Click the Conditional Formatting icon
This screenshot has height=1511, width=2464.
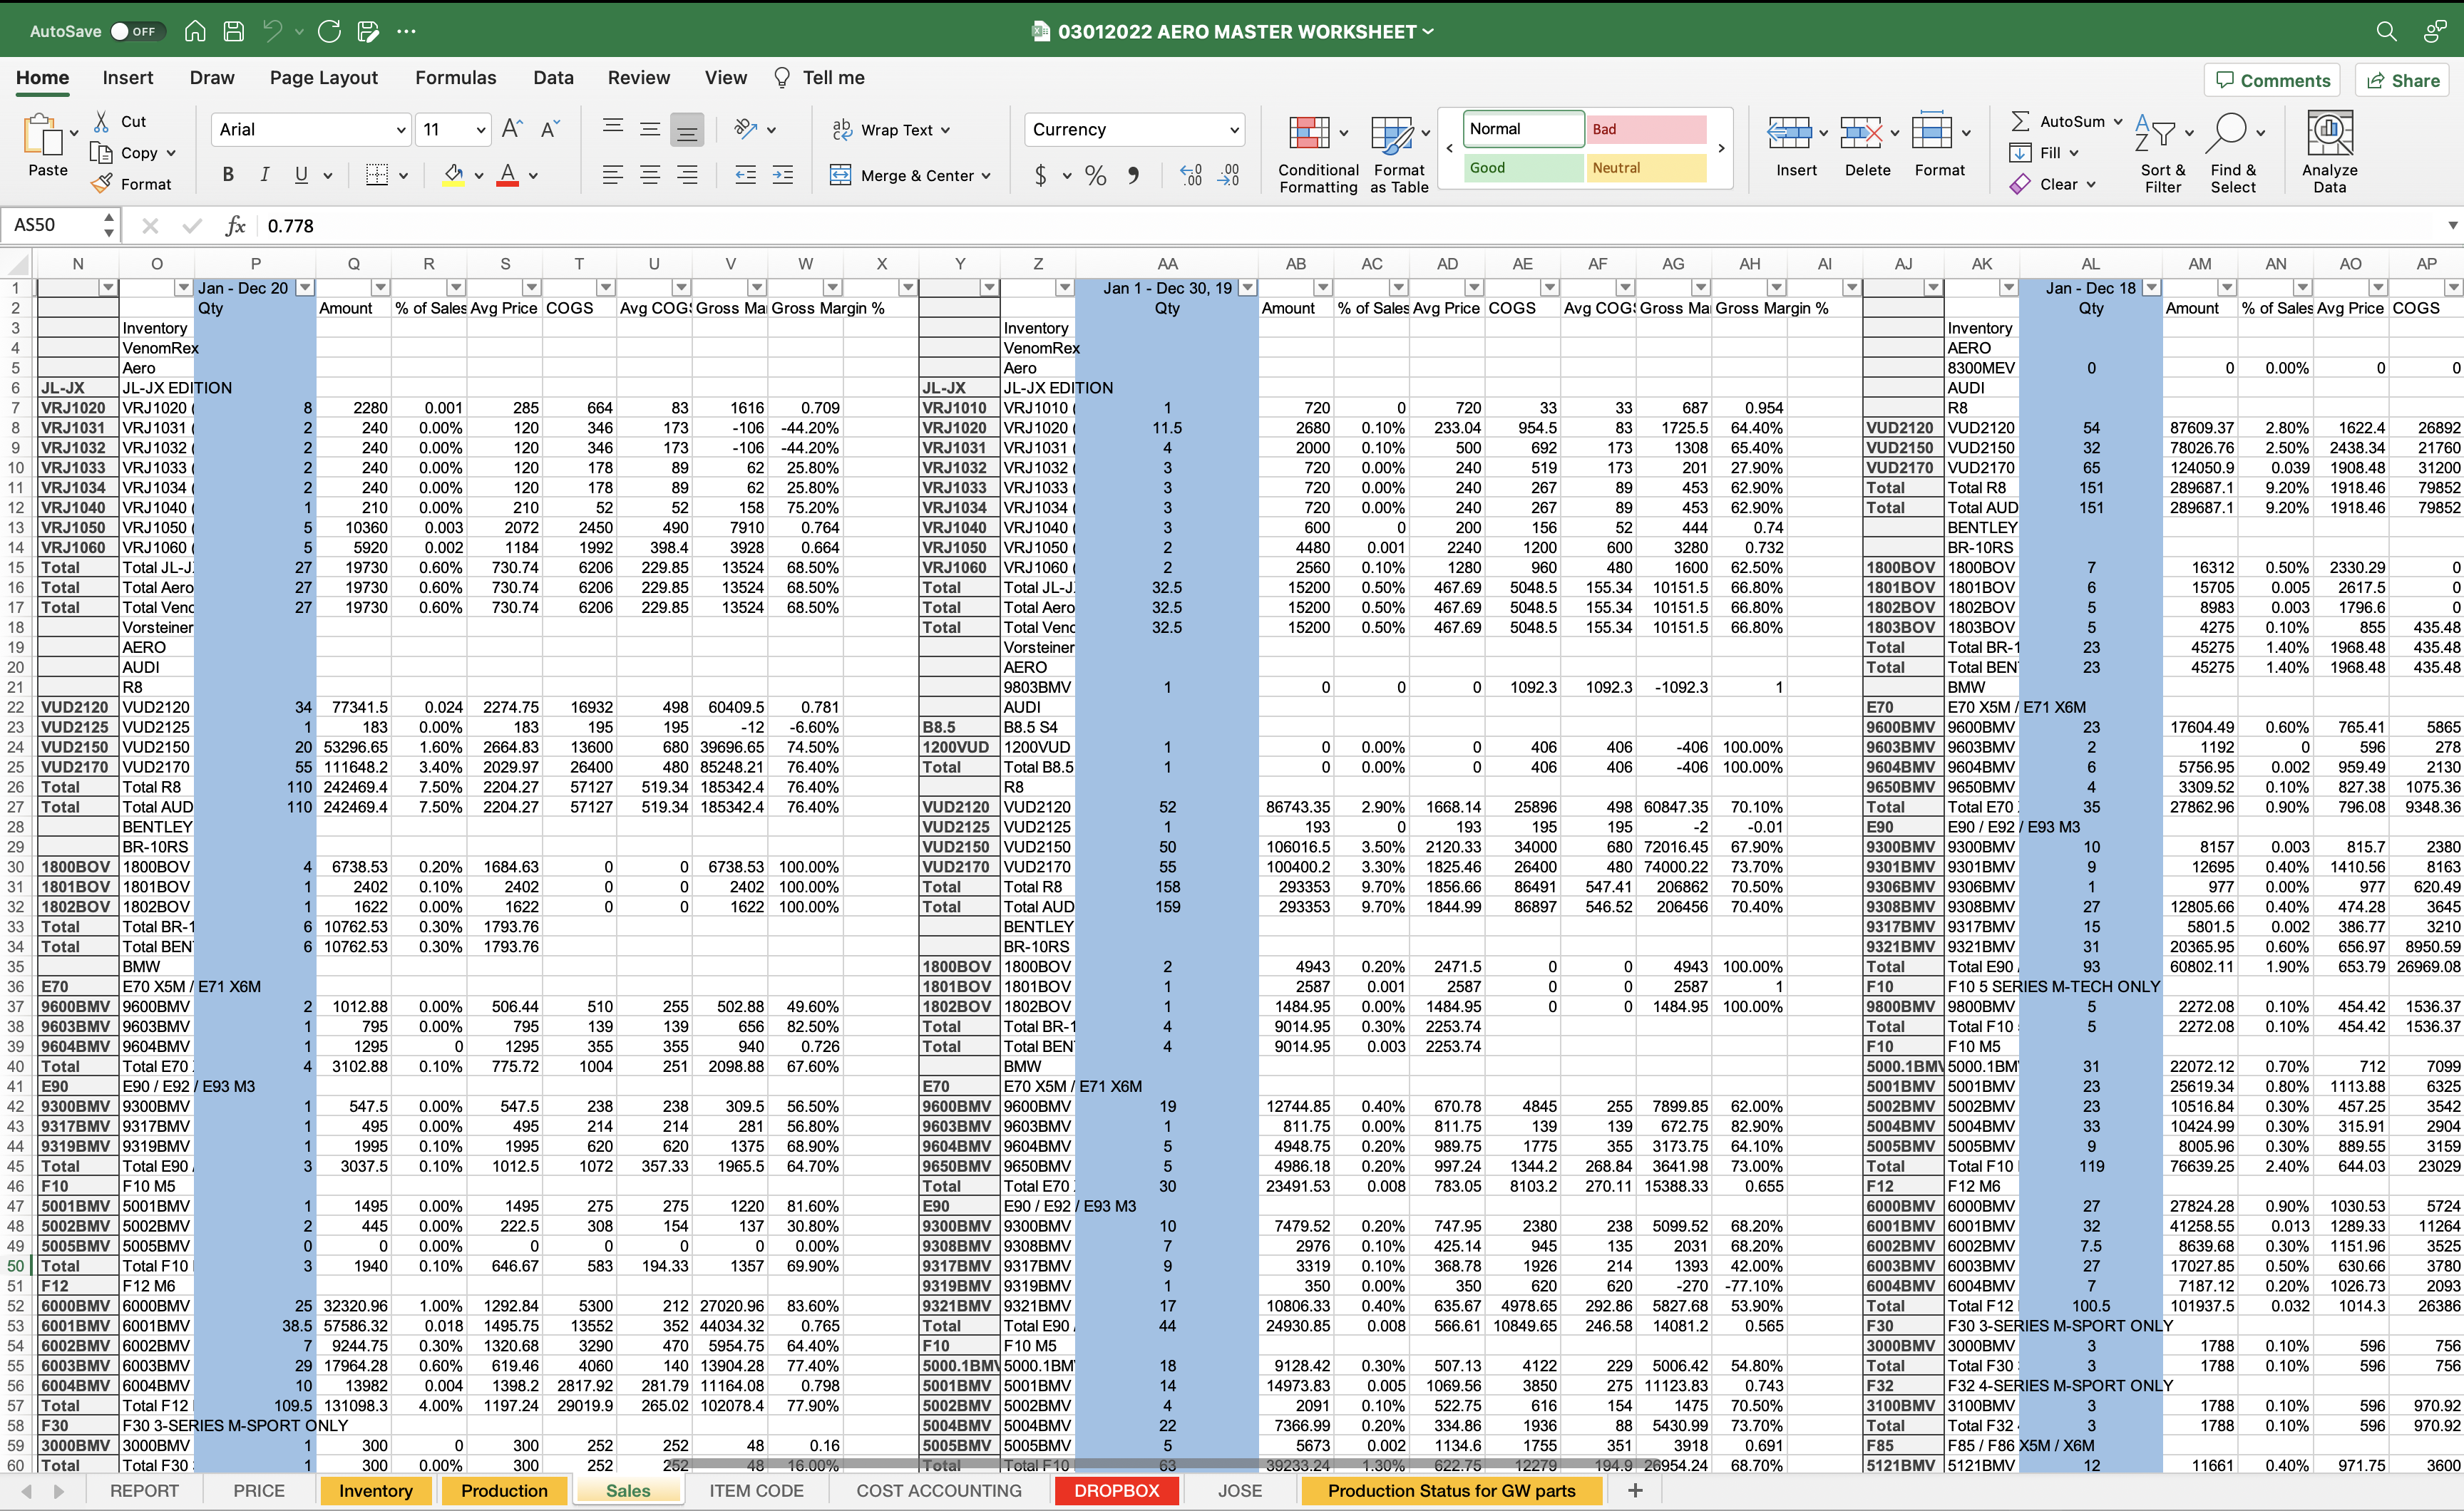pos(1308,134)
